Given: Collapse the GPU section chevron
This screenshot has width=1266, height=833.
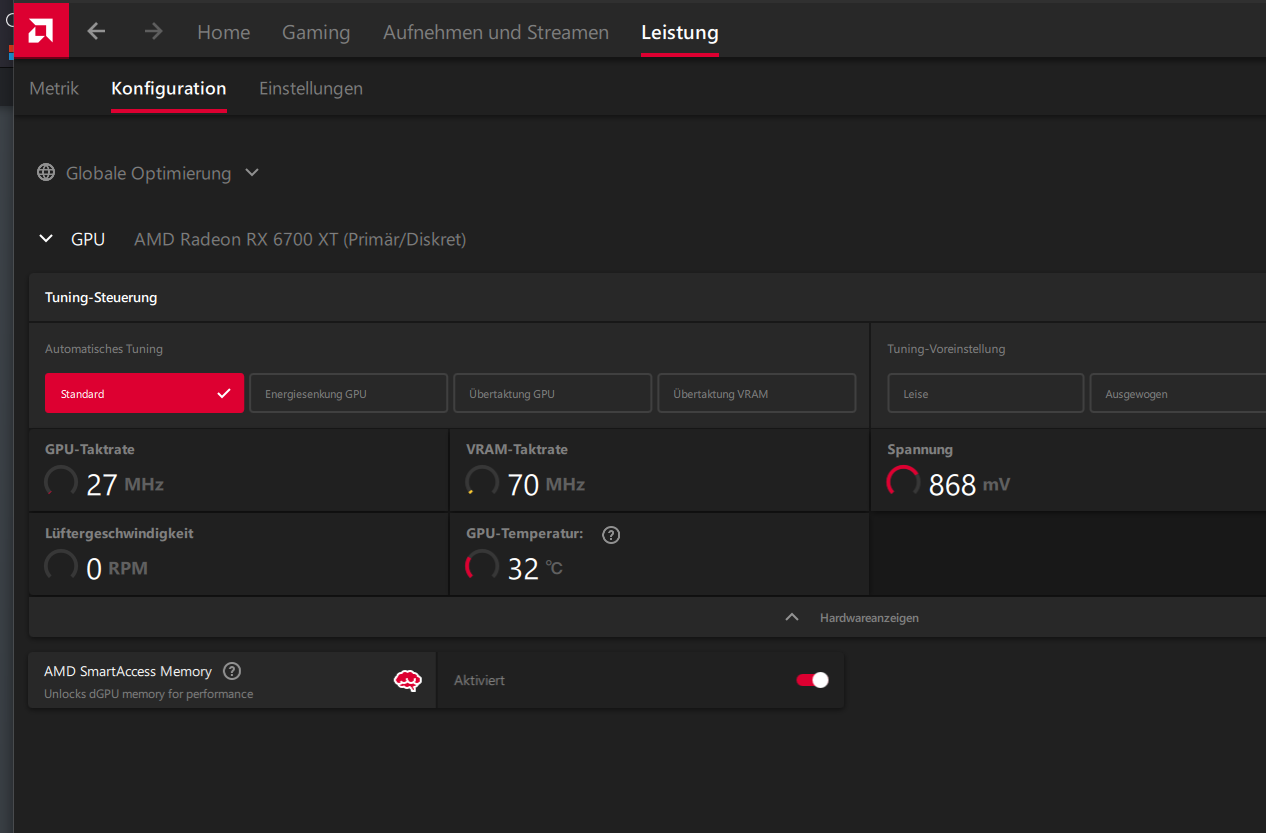Looking at the screenshot, I should click(45, 239).
